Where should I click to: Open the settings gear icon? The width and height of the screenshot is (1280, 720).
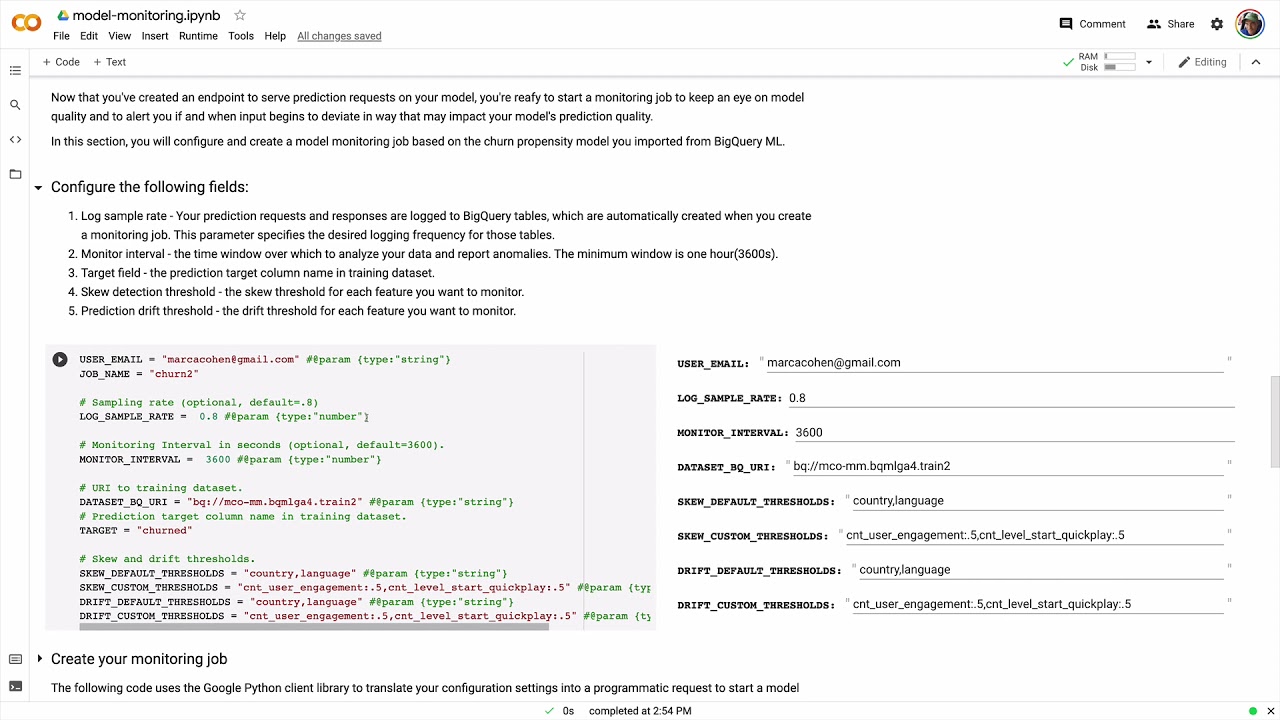click(x=1217, y=24)
